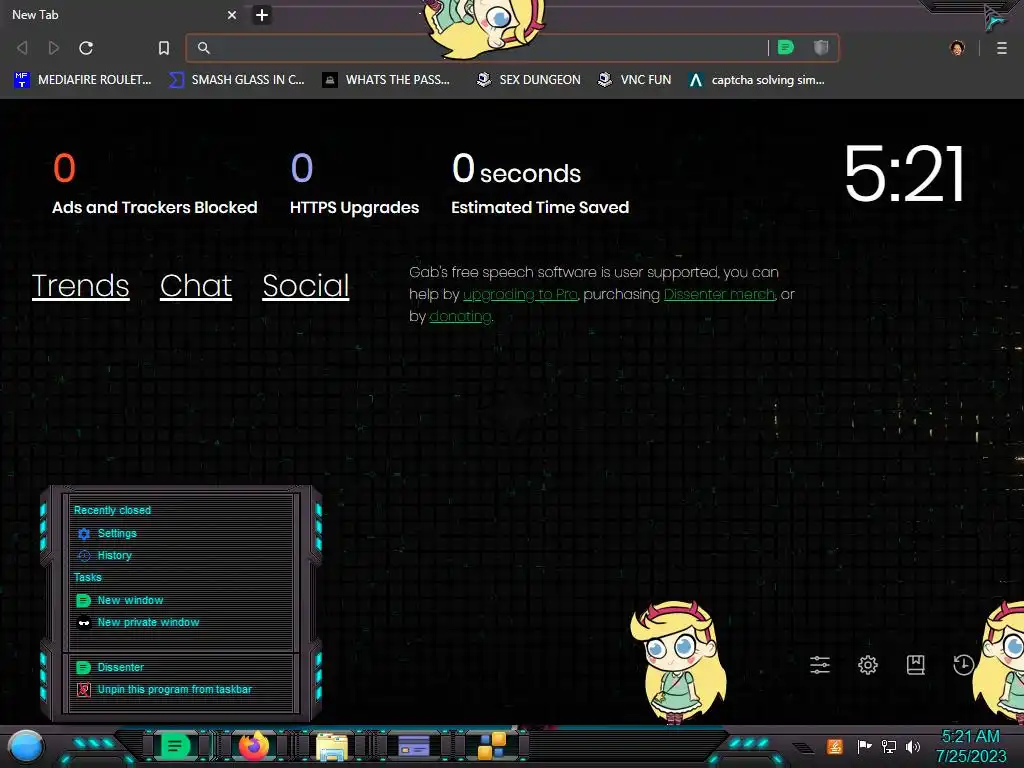
Task: Click the HTTPS Upgrades counter
Action: 355,184
